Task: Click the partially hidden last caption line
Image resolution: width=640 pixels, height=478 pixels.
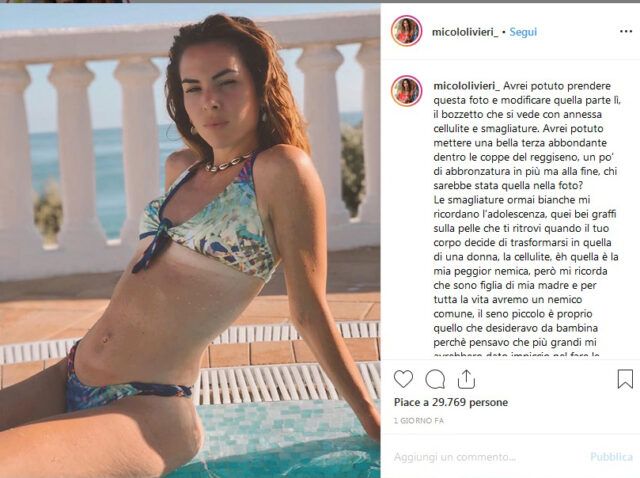Action: 516,355
